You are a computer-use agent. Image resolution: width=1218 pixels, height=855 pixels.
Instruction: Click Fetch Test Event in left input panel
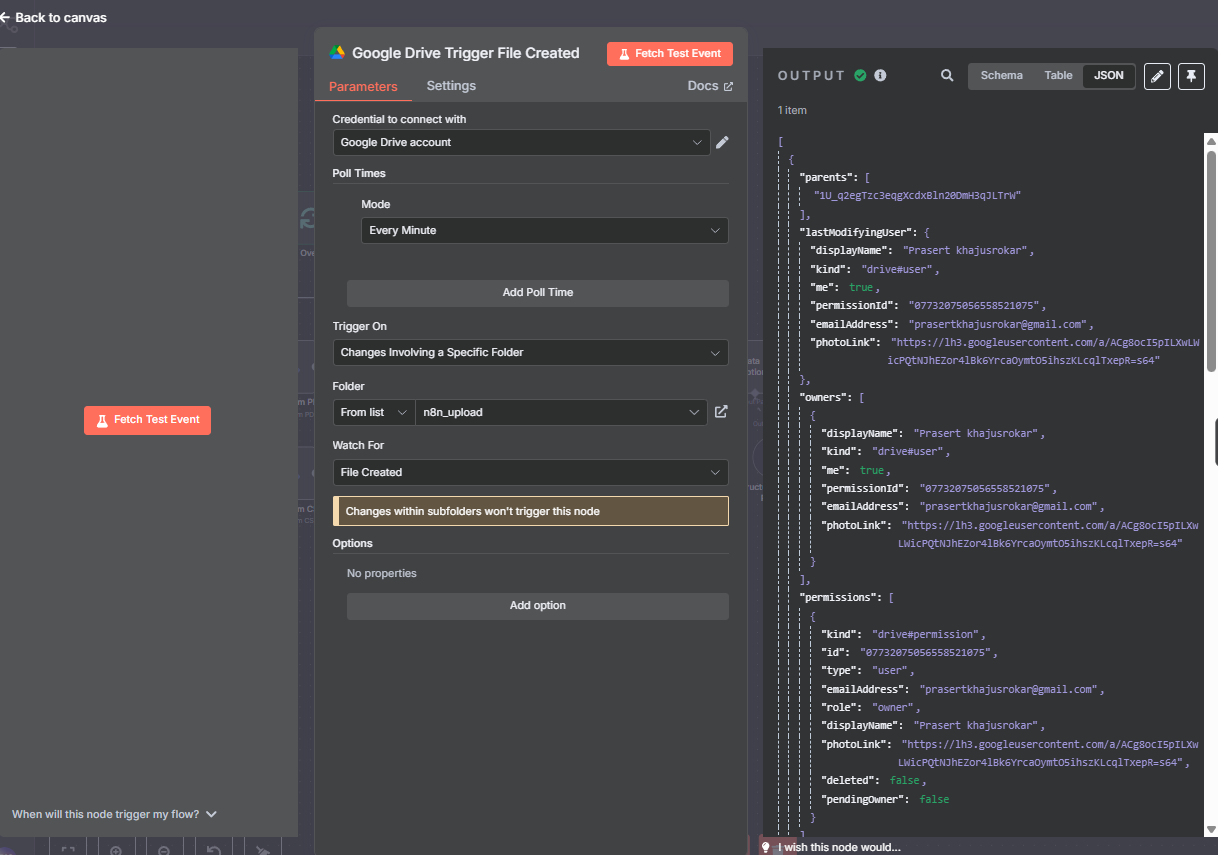(147, 420)
